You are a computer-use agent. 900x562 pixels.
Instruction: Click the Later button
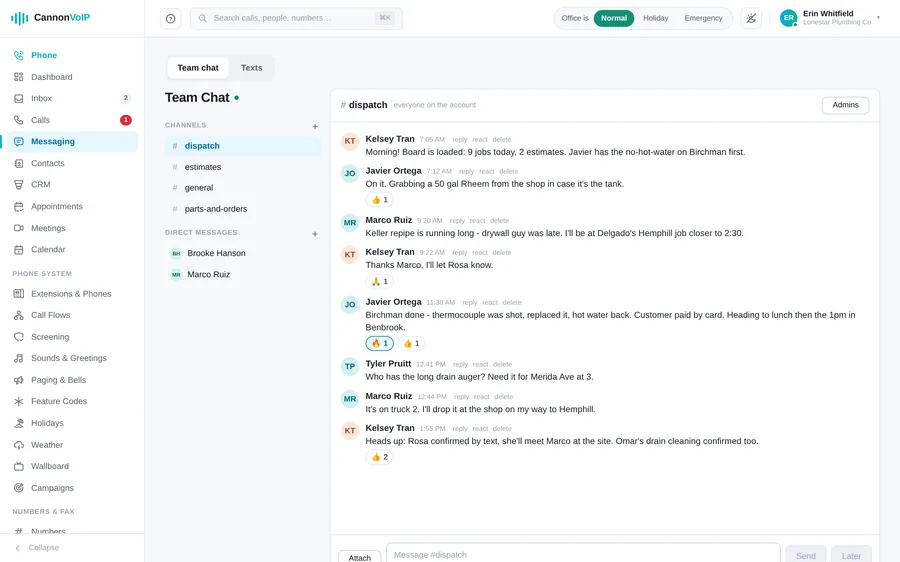(x=851, y=555)
